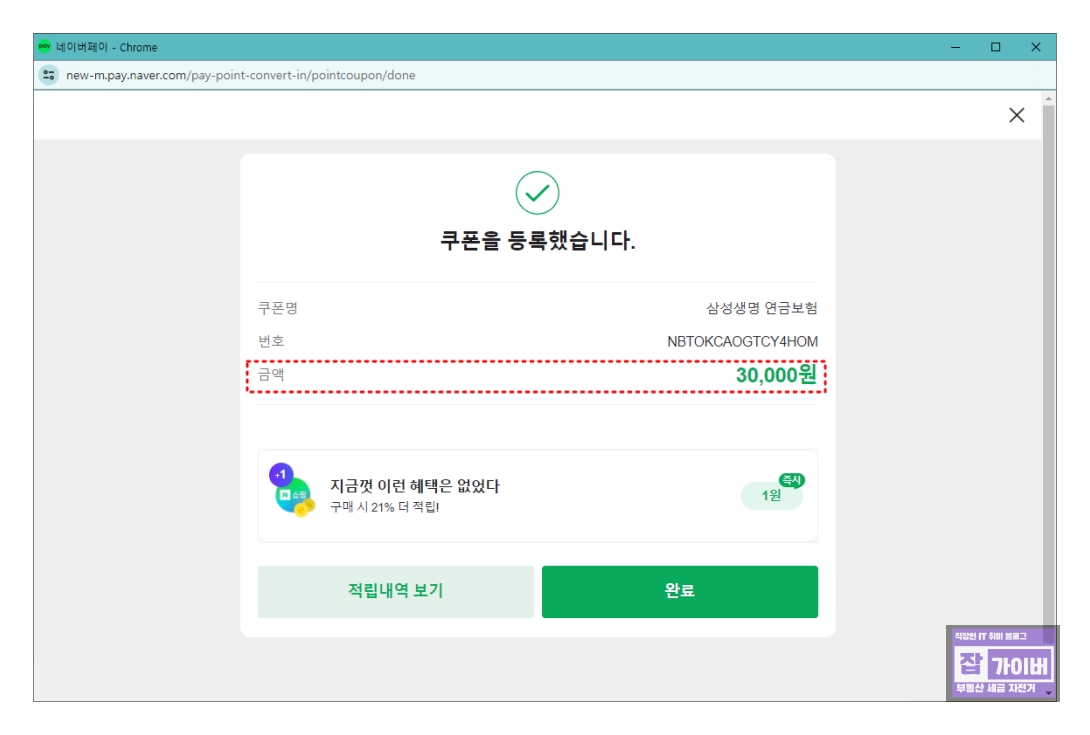The image size is (1090, 735).
Task: Expand the 잡가이버 badge via its down arrow
Action: (x=1049, y=692)
